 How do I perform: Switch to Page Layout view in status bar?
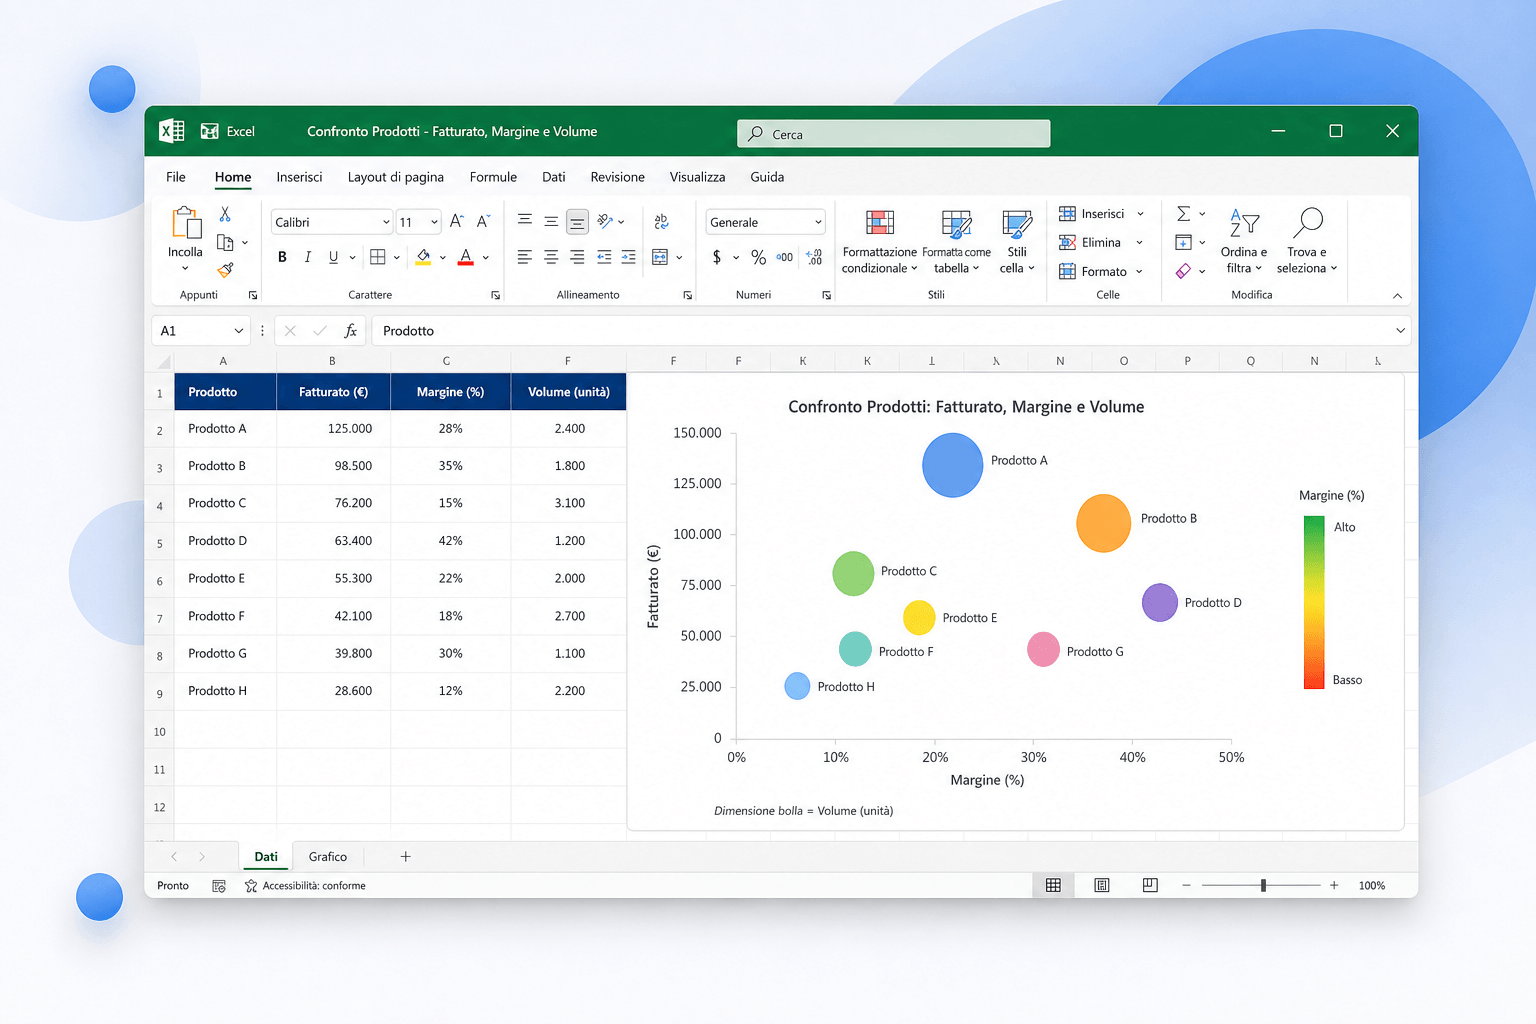pos(1102,885)
